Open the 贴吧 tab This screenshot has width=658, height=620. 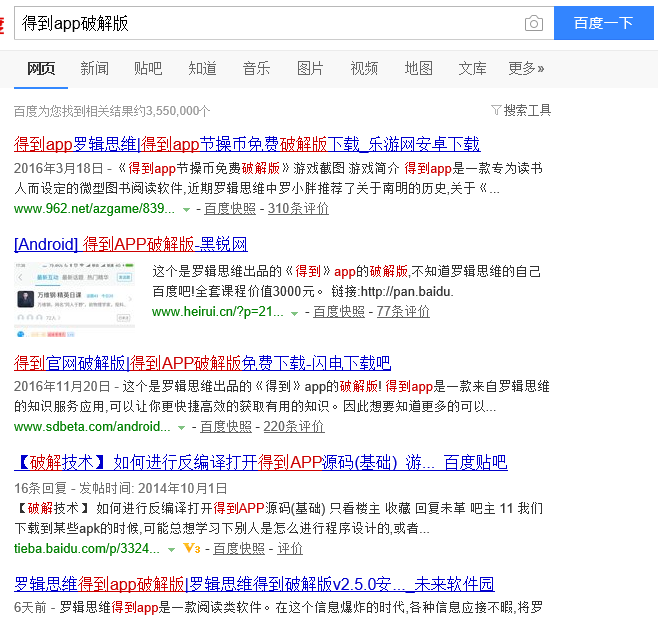pos(148,68)
